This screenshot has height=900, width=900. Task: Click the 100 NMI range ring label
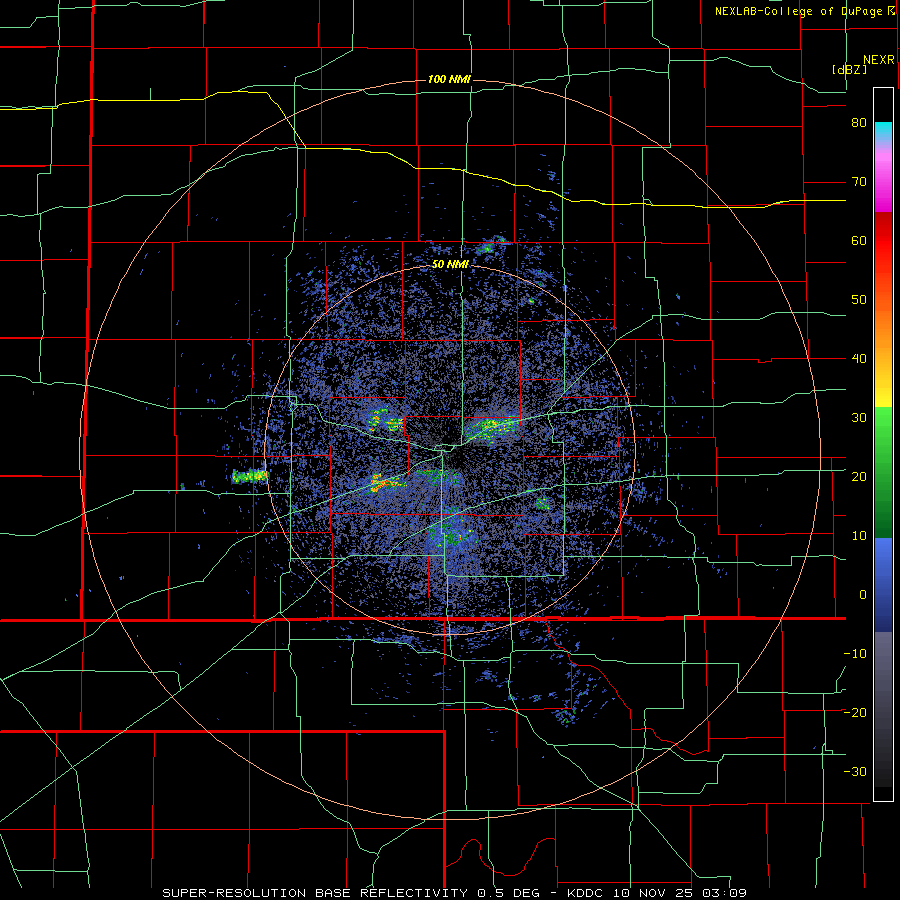coord(449,79)
